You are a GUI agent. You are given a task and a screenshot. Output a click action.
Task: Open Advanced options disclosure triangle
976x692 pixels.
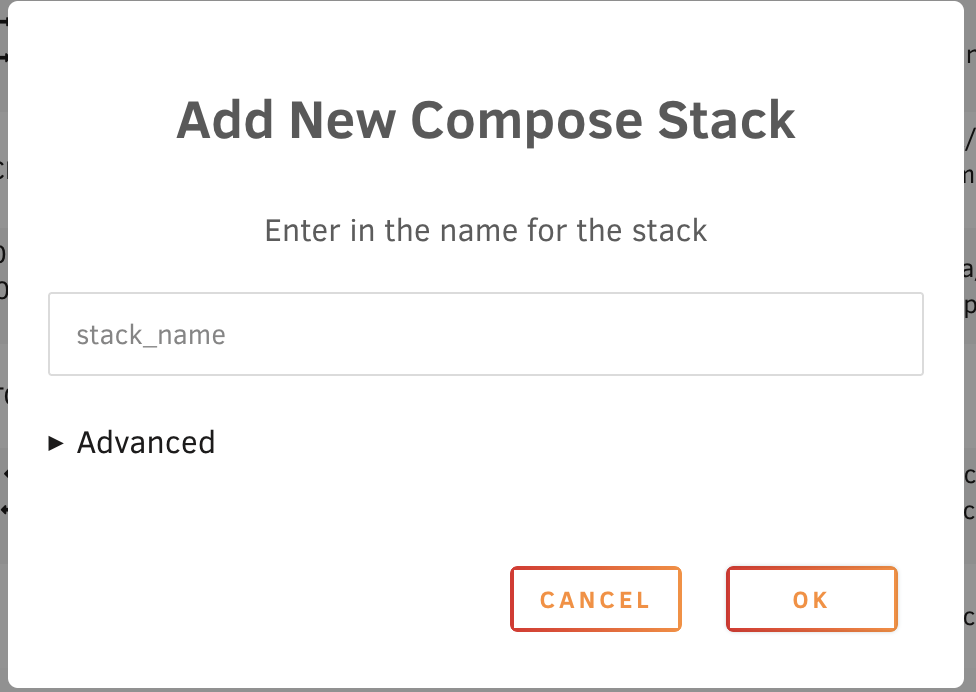pos(56,443)
